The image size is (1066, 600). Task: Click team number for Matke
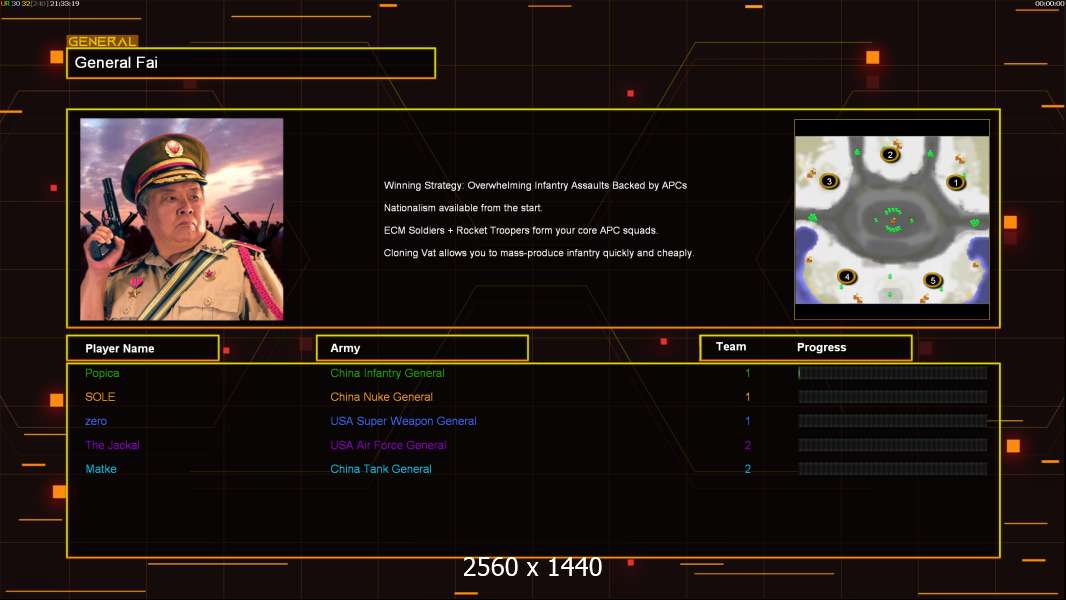747,469
